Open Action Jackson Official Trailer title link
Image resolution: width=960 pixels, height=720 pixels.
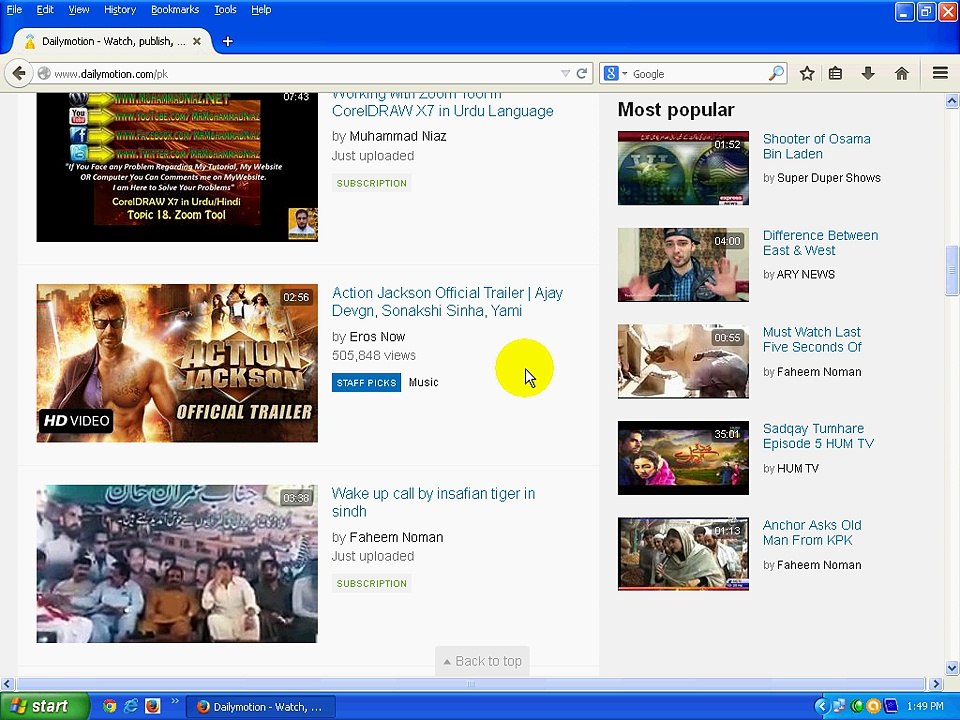tap(447, 302)
